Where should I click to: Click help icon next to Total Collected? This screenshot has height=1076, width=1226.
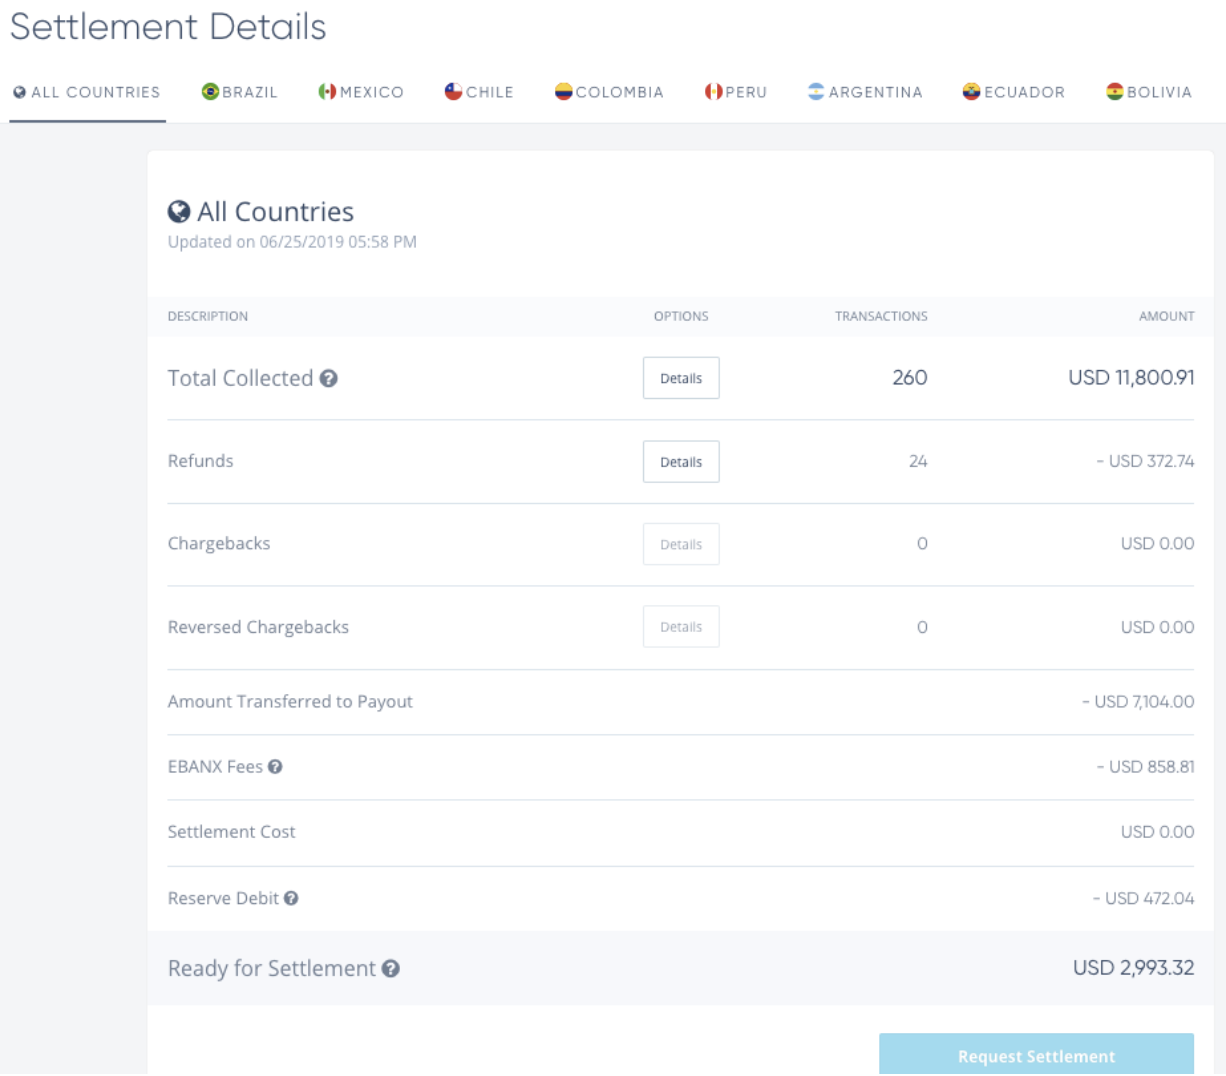[328, 379]
